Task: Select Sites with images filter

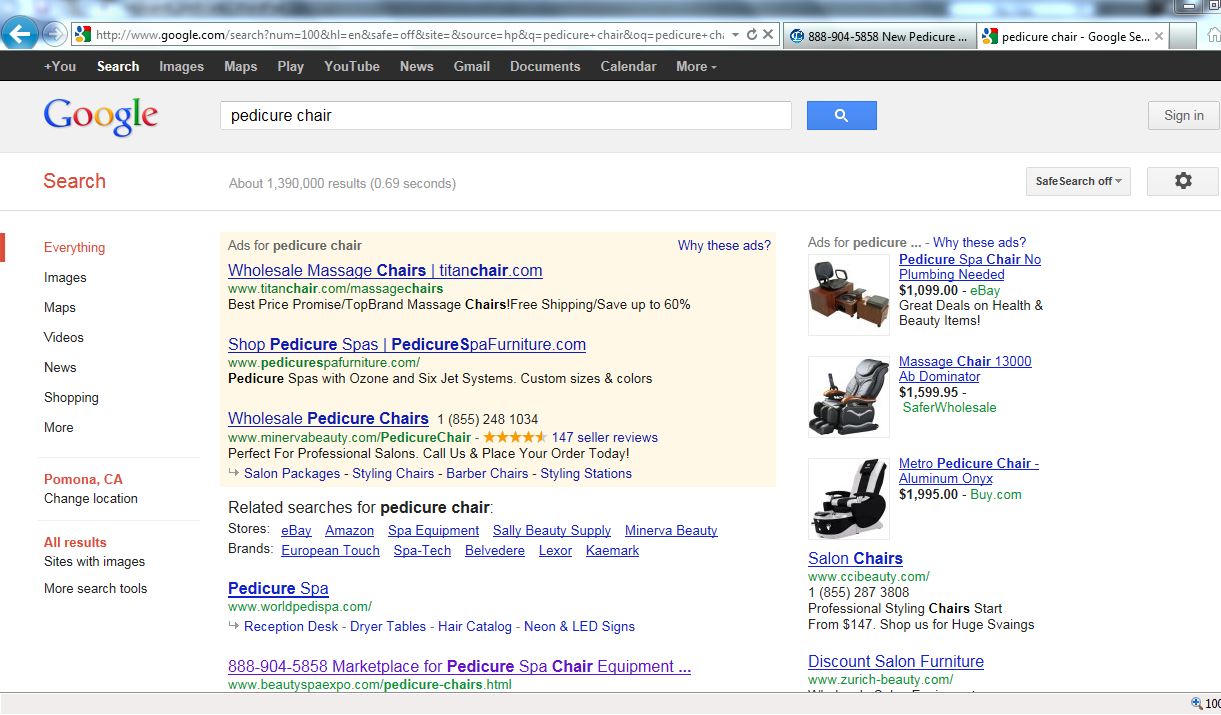Action: click(94, 561)
